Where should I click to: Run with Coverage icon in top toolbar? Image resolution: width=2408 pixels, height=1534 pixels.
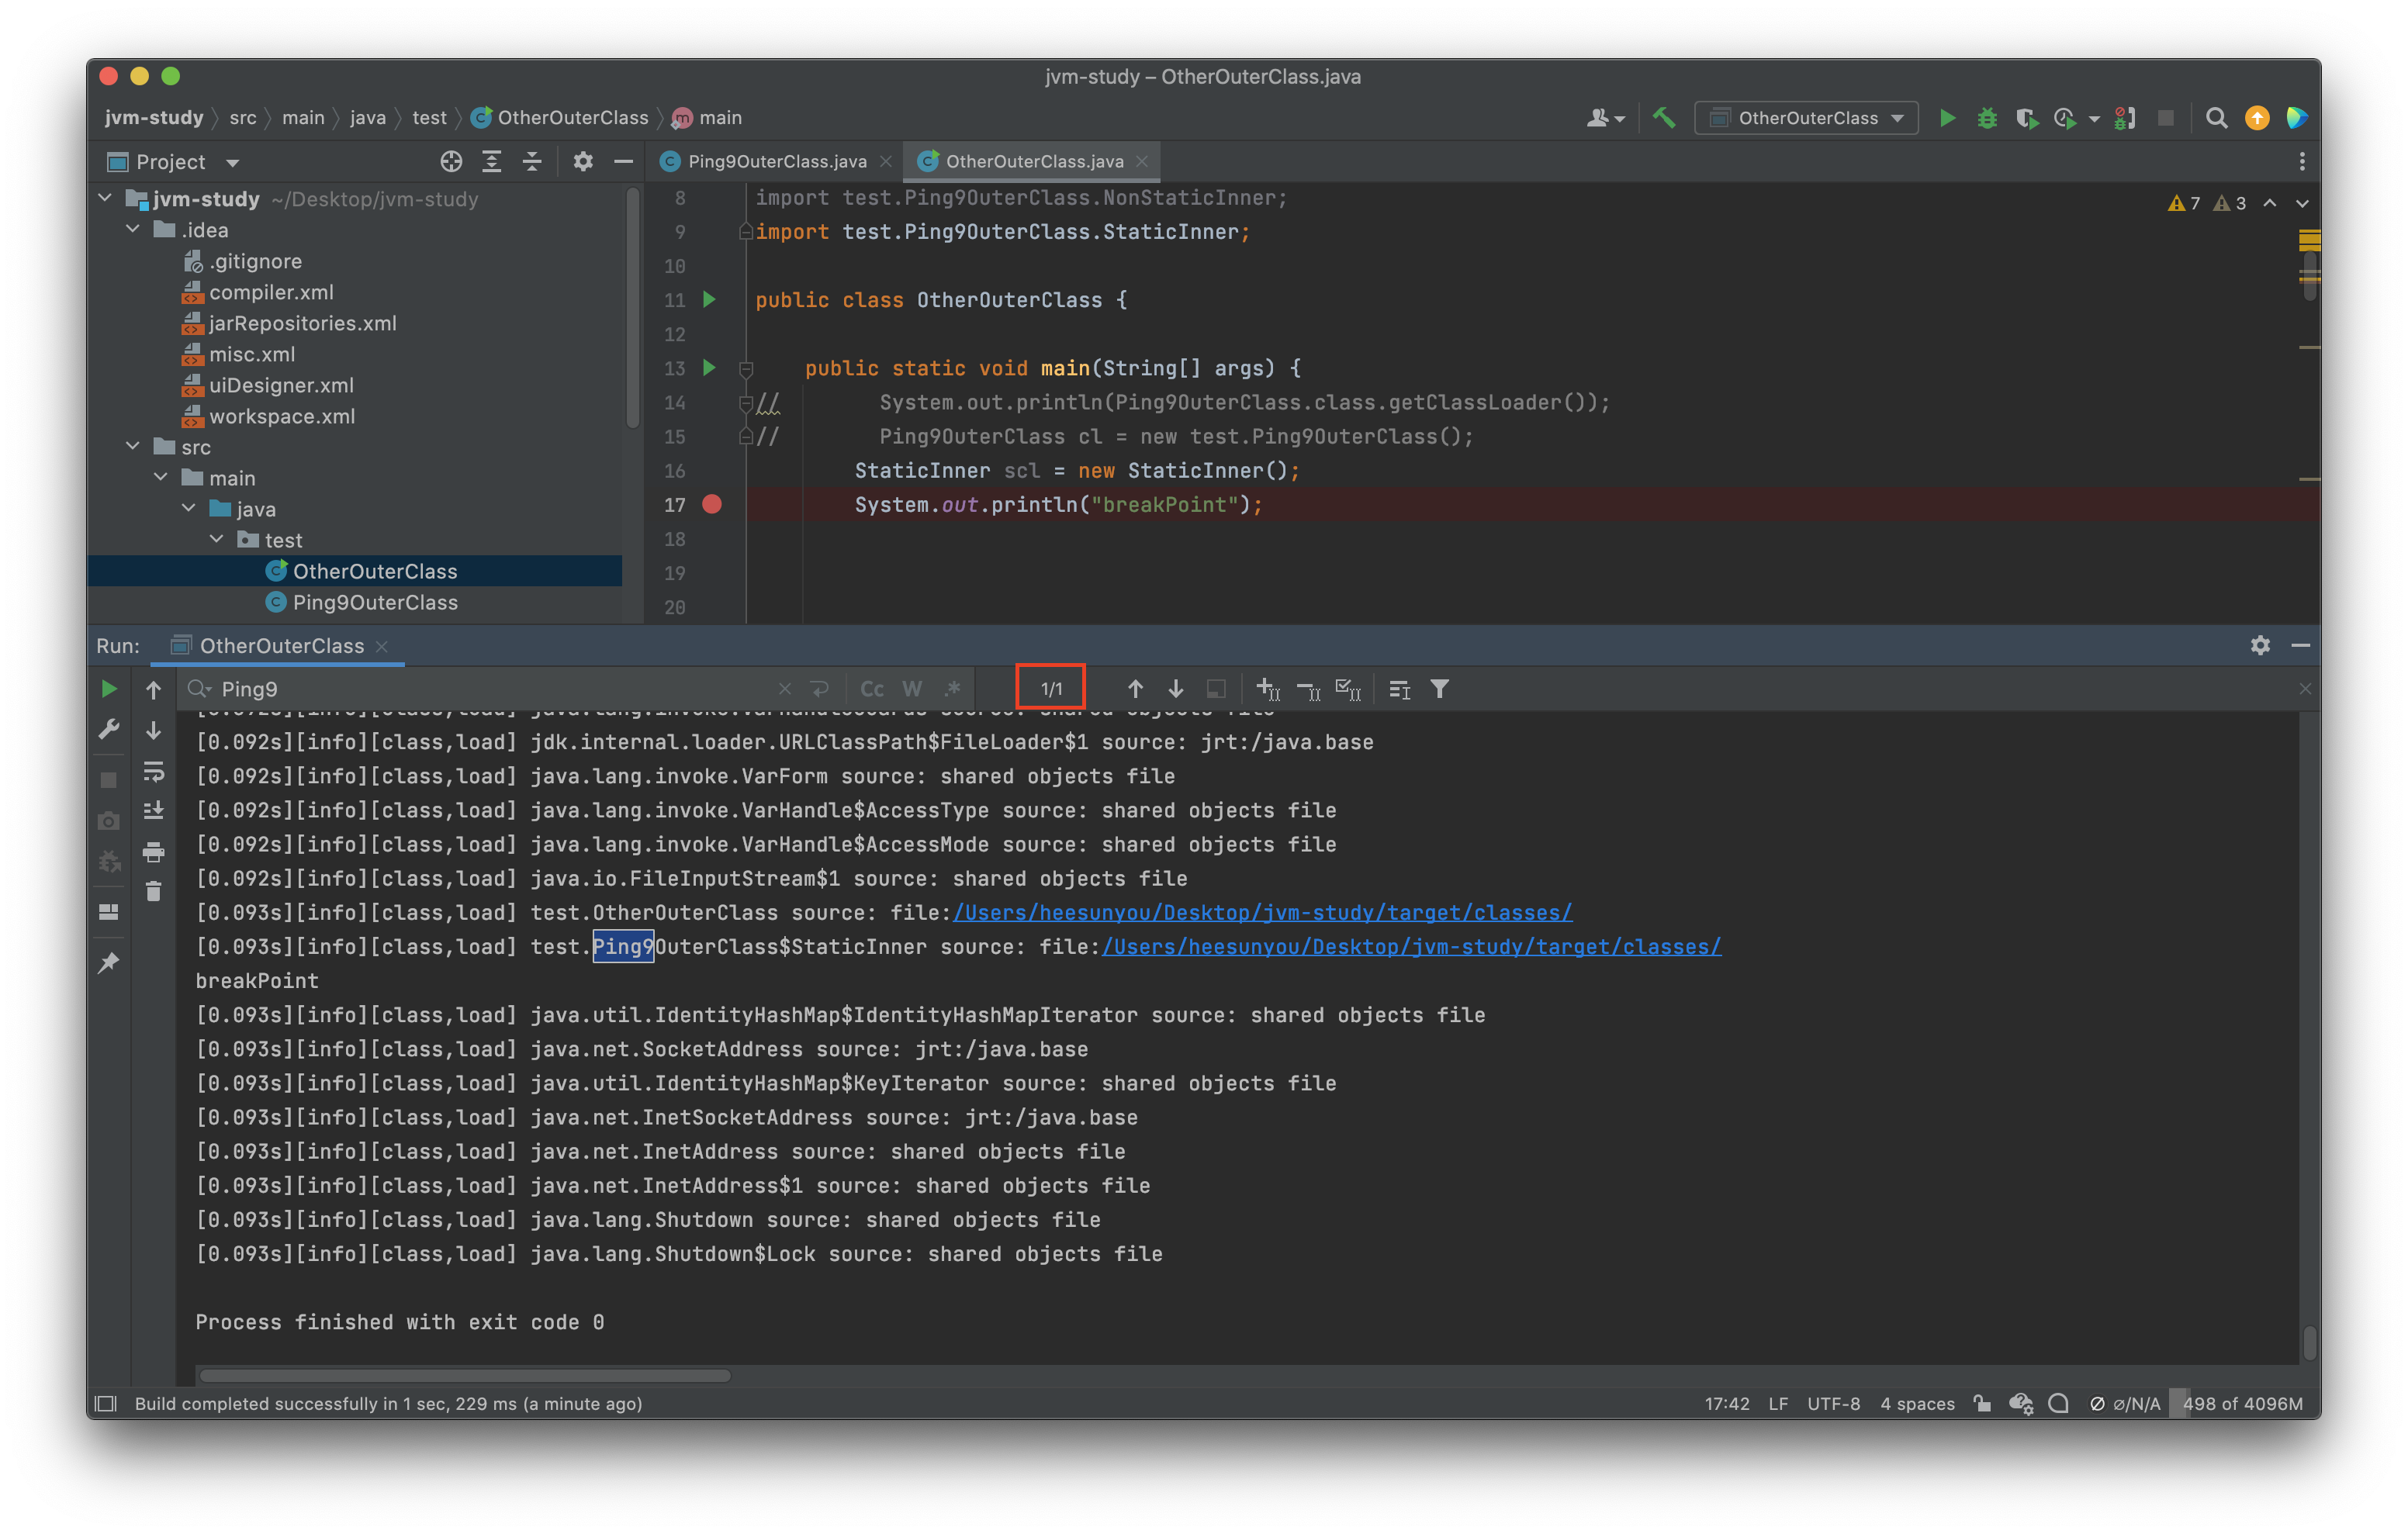(2026, 118)
